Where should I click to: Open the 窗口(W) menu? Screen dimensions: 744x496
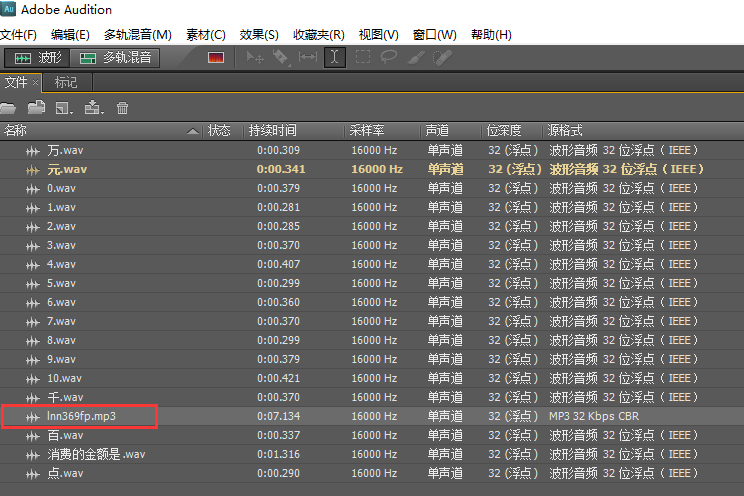point(435,35)
